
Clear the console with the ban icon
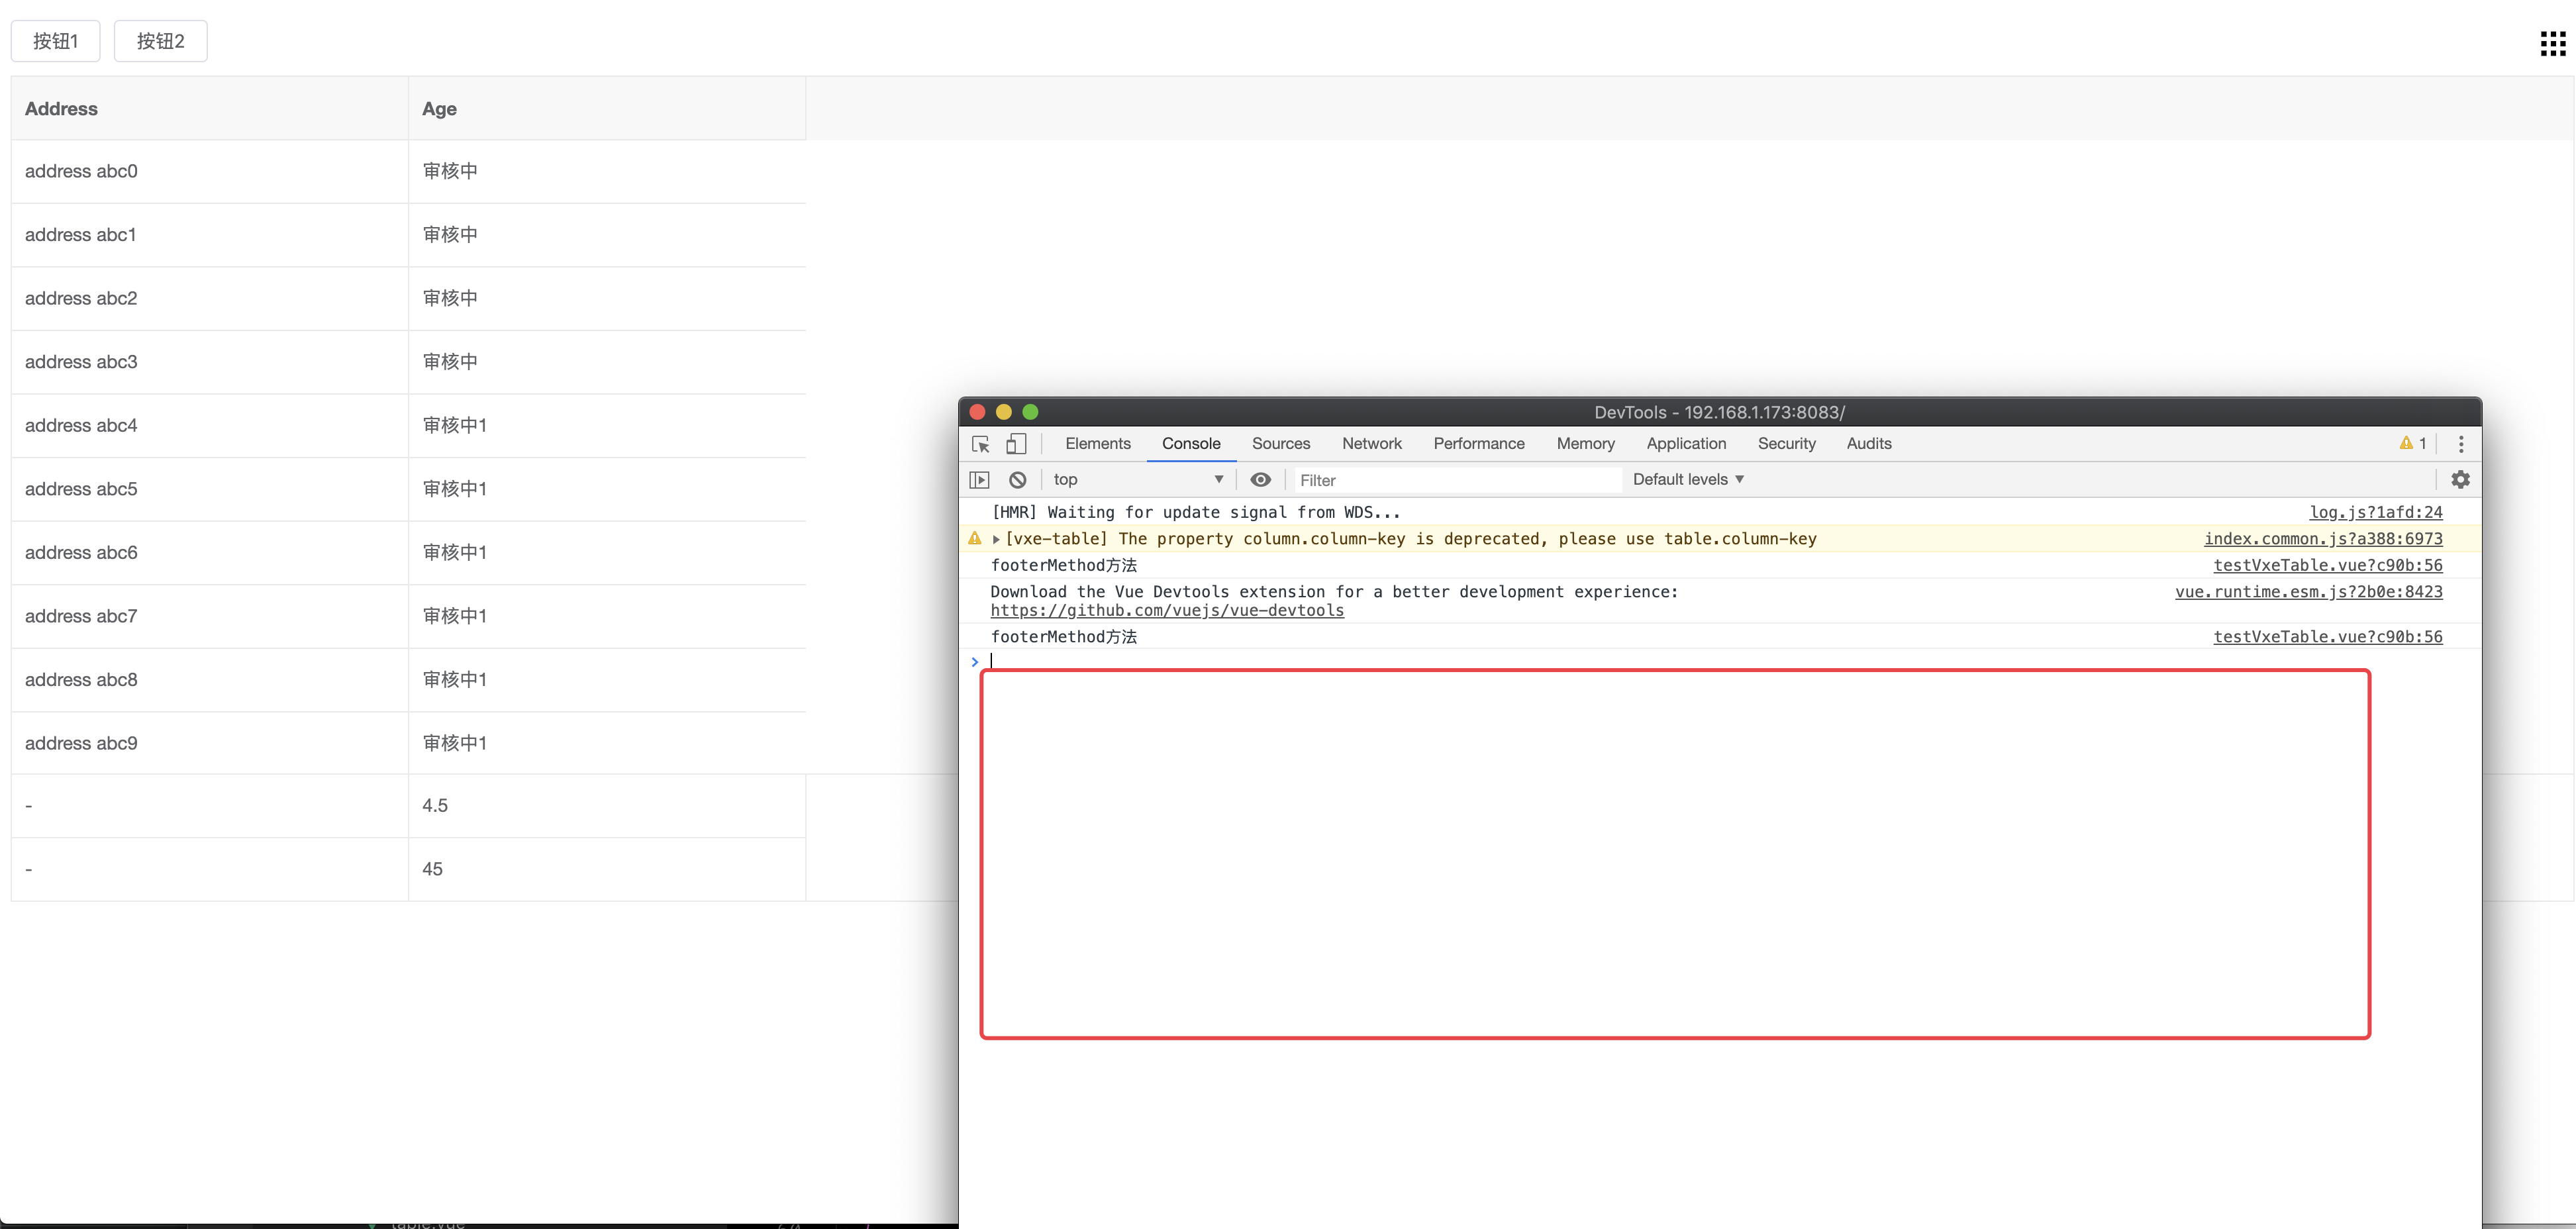pos(1017,480)
